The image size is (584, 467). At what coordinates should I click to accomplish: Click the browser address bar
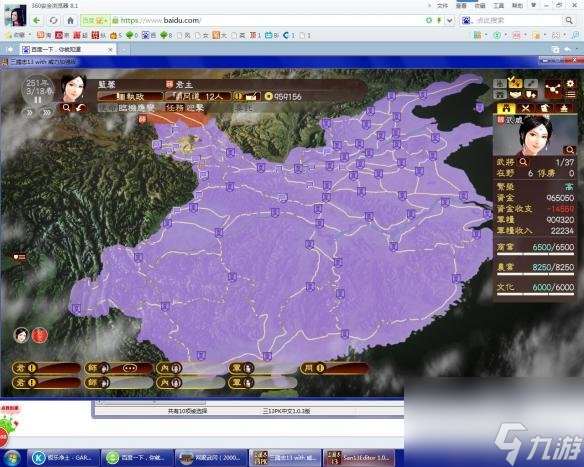[268, 20]
